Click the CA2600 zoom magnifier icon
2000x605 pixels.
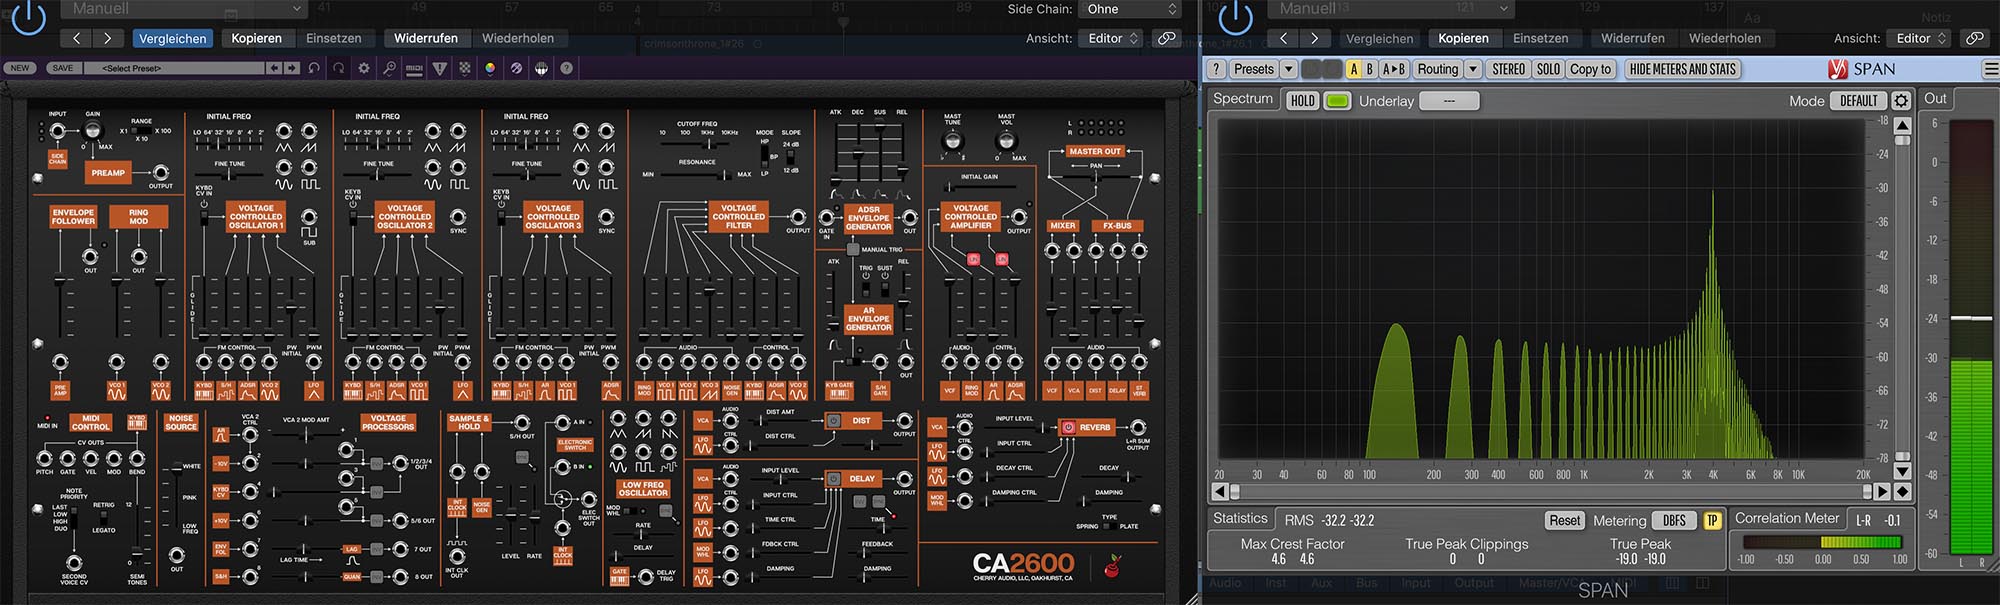pos(389,68)
